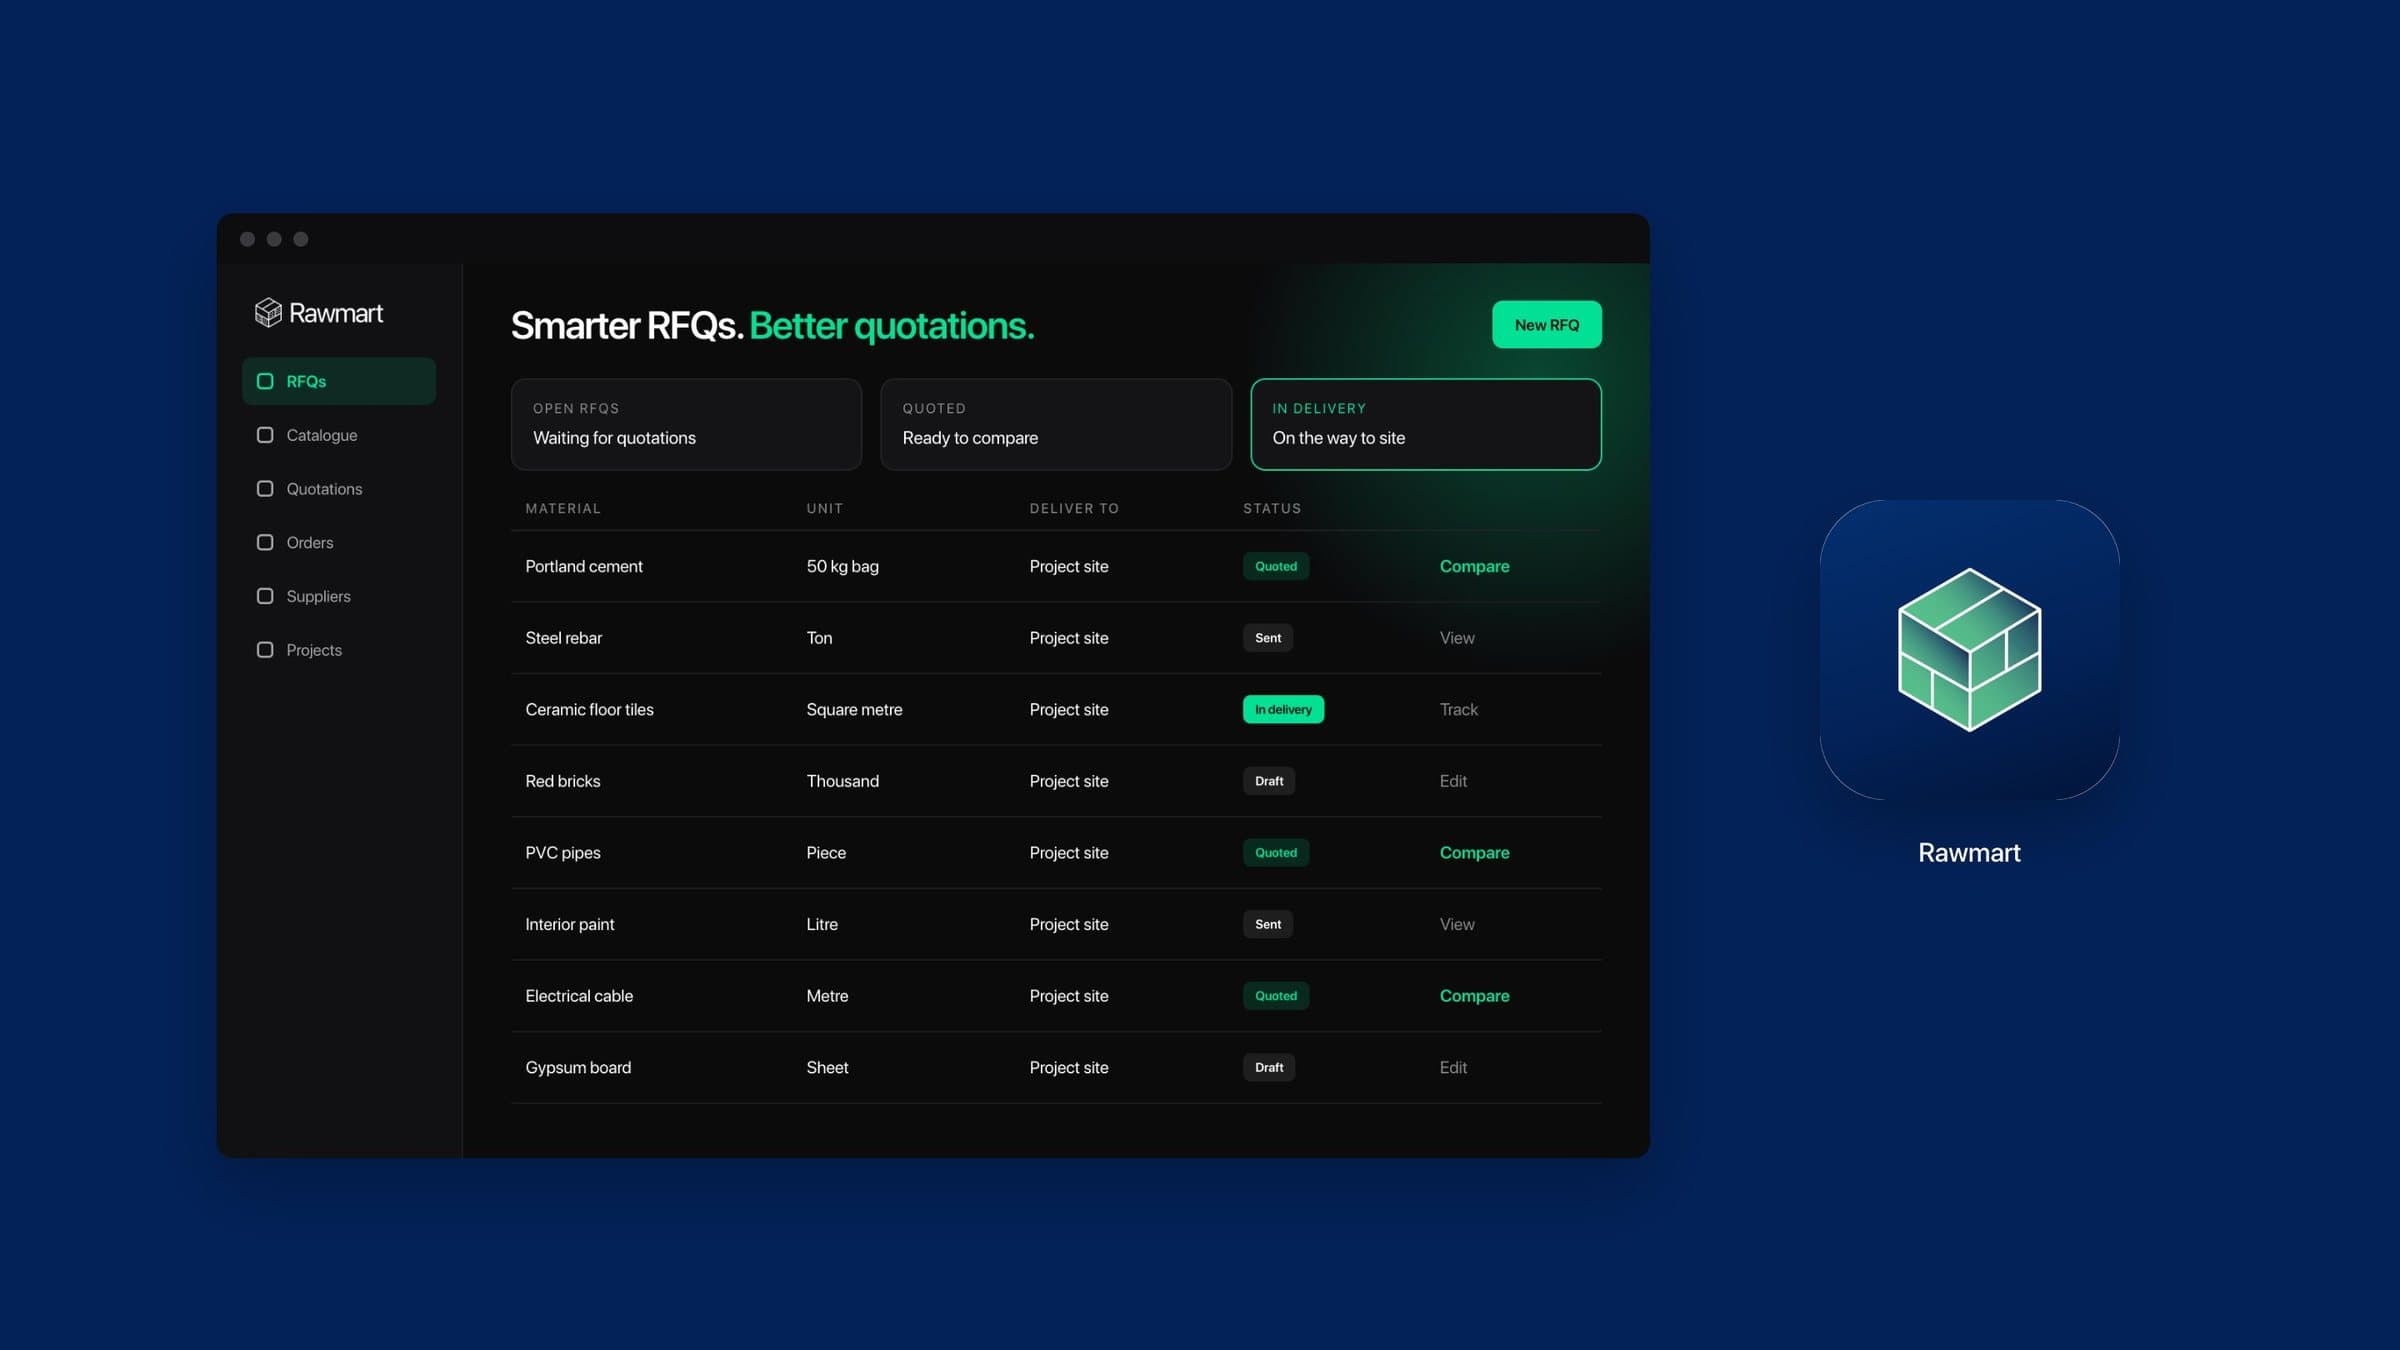The height and width of the screenshot is (1350, 2400).
Task: Click the Rawmart cube logo in sidebar
Action: click(x=268, y=313)
